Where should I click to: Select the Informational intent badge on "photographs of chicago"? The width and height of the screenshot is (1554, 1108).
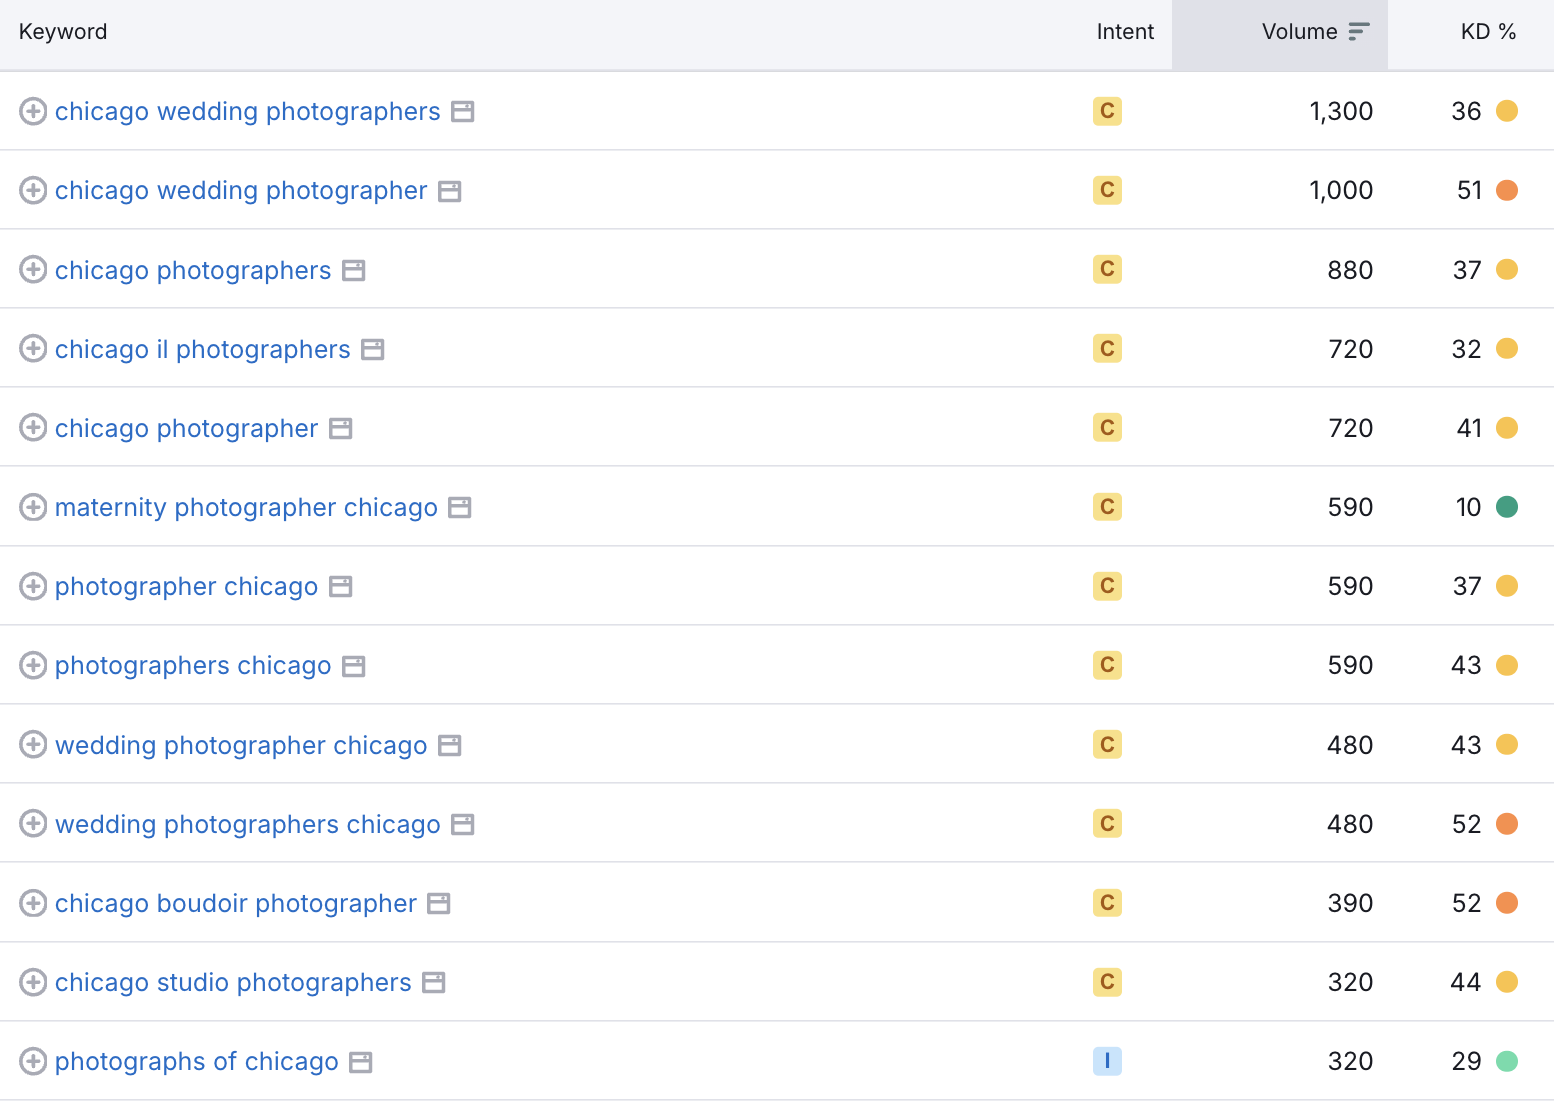tap(1106, 1061)
